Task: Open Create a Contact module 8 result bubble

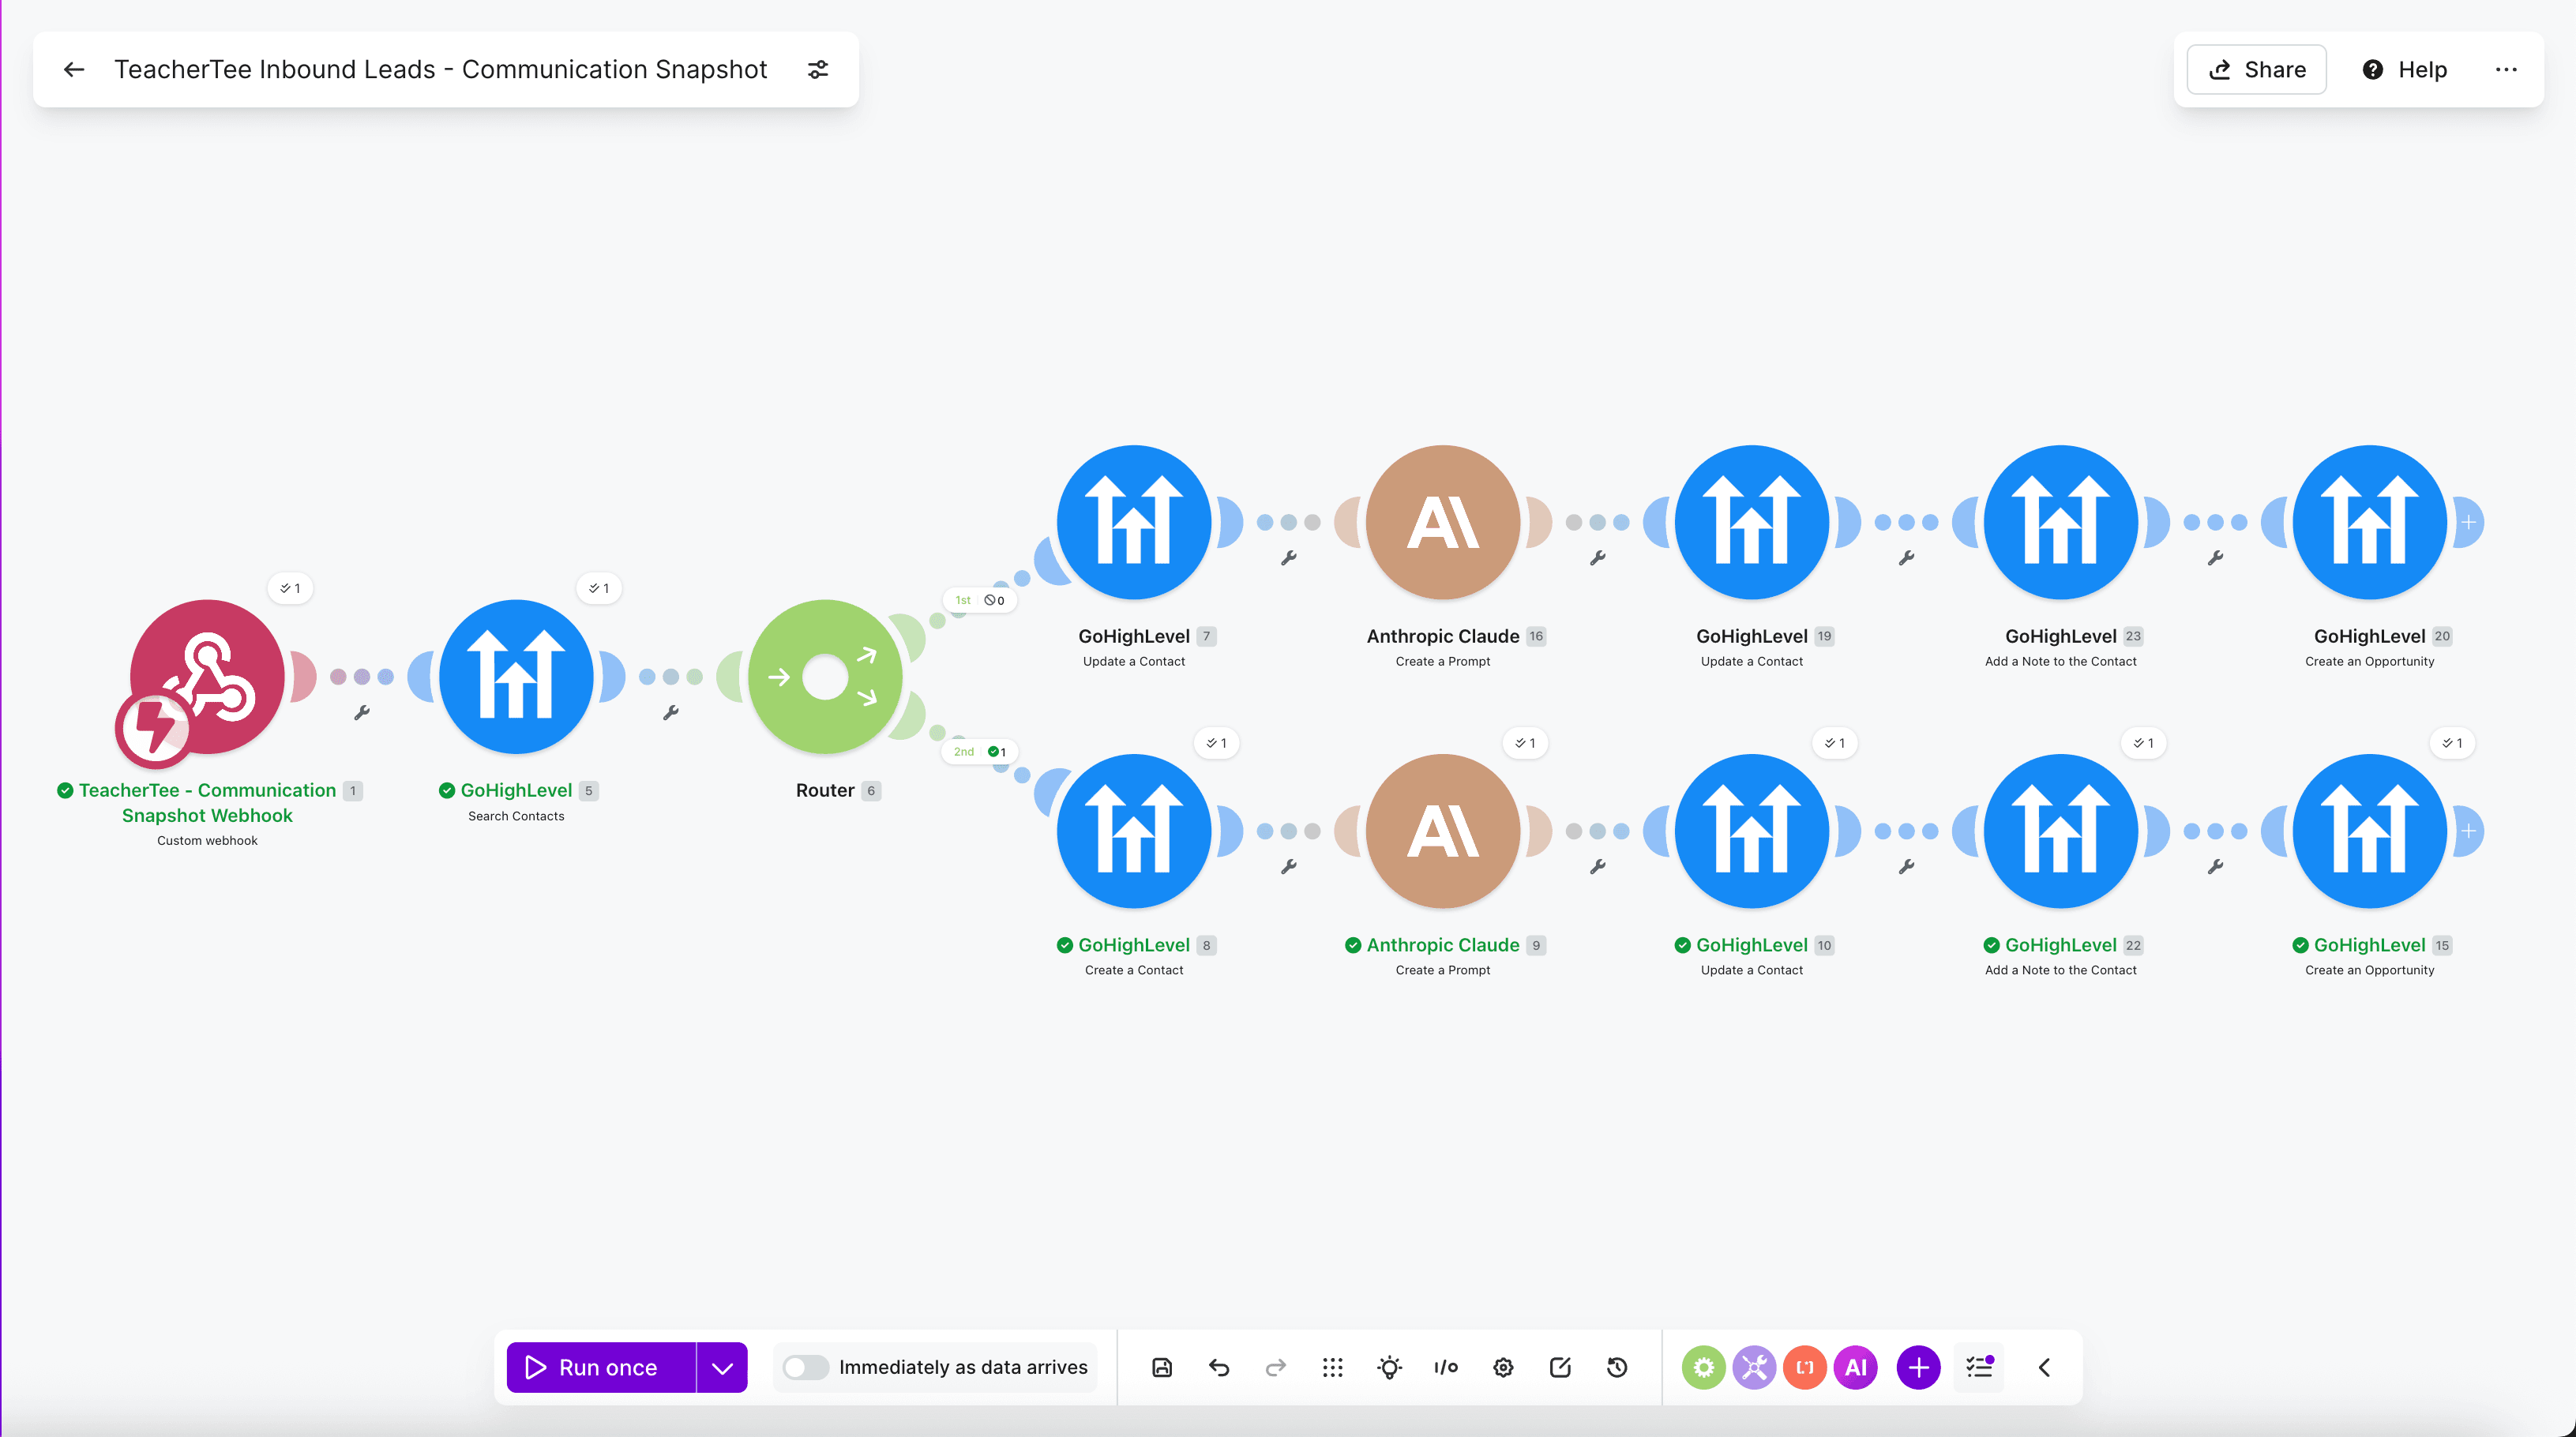Action: tap(1217, 743)
